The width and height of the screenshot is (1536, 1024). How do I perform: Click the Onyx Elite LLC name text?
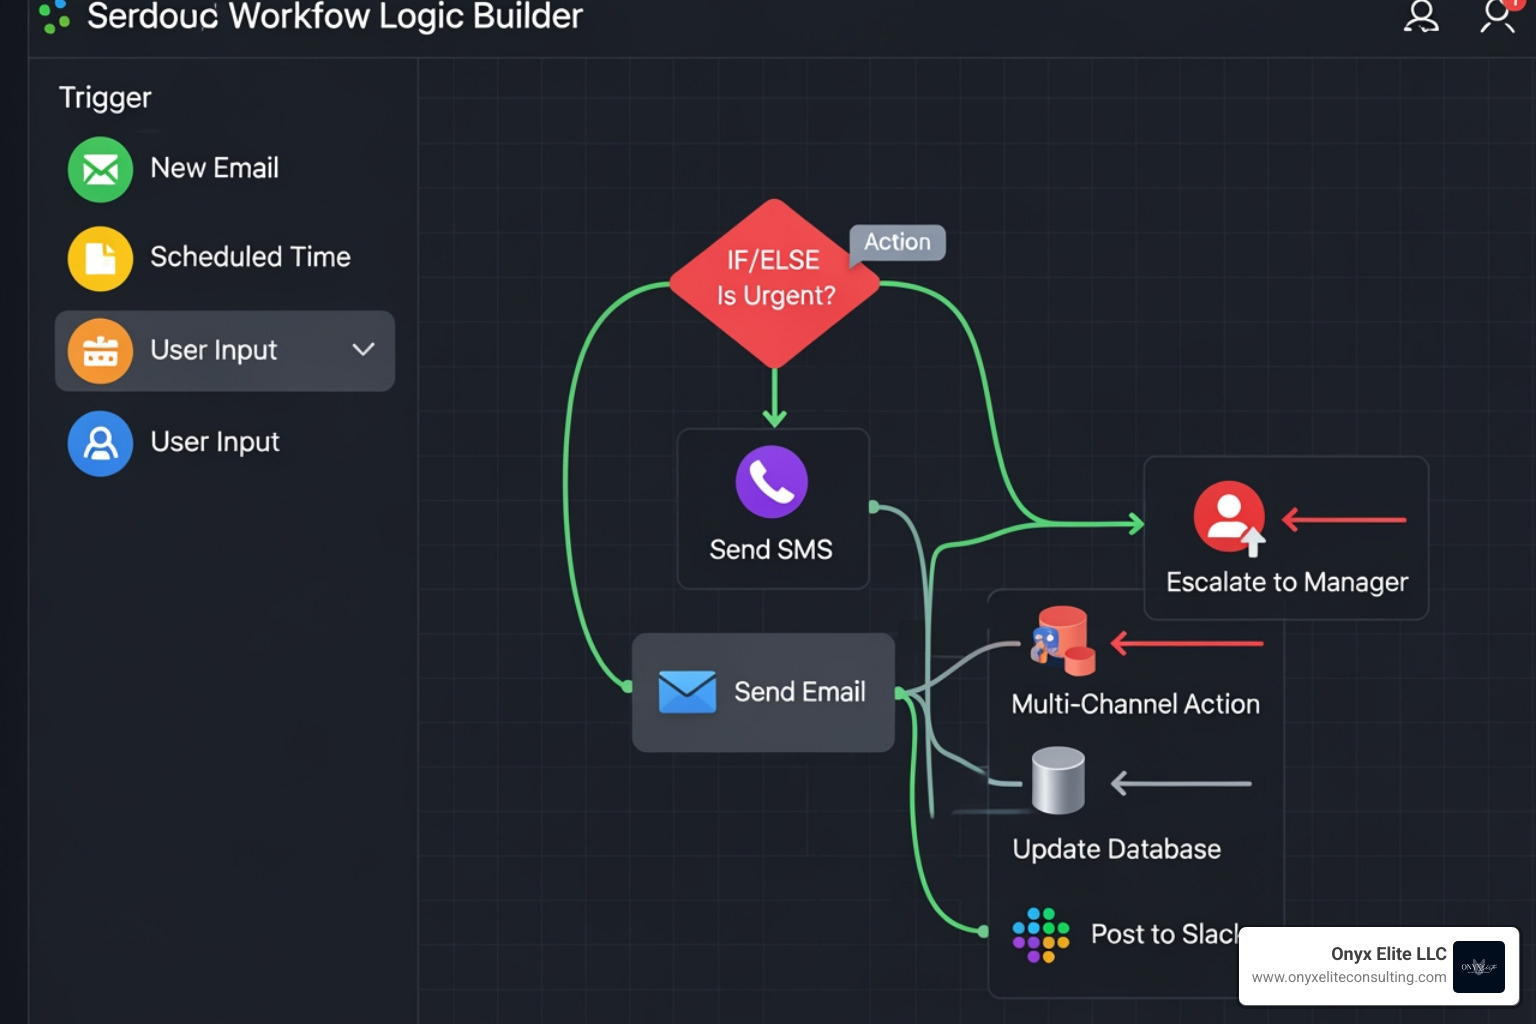point(1388,954)
